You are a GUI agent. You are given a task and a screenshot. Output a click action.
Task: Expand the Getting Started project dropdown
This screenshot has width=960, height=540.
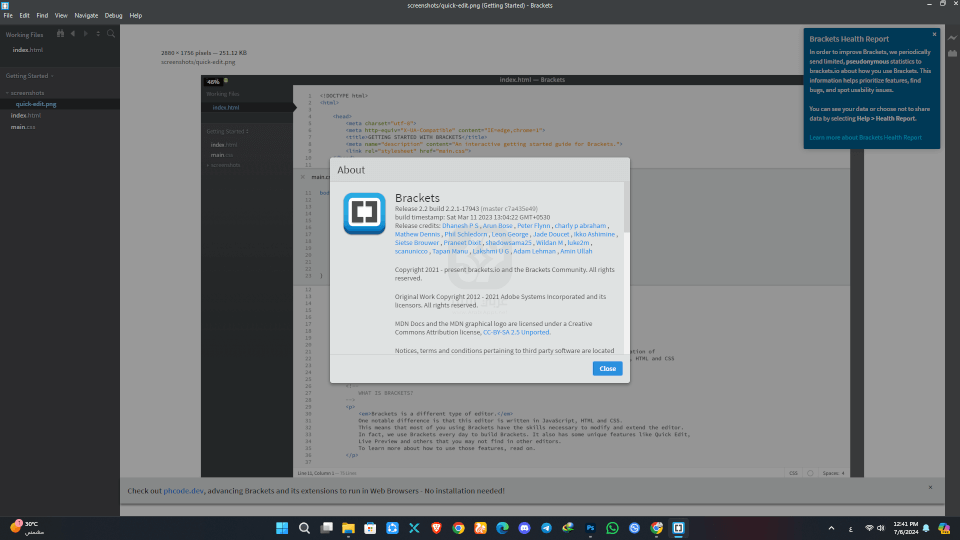coord(52,75)
